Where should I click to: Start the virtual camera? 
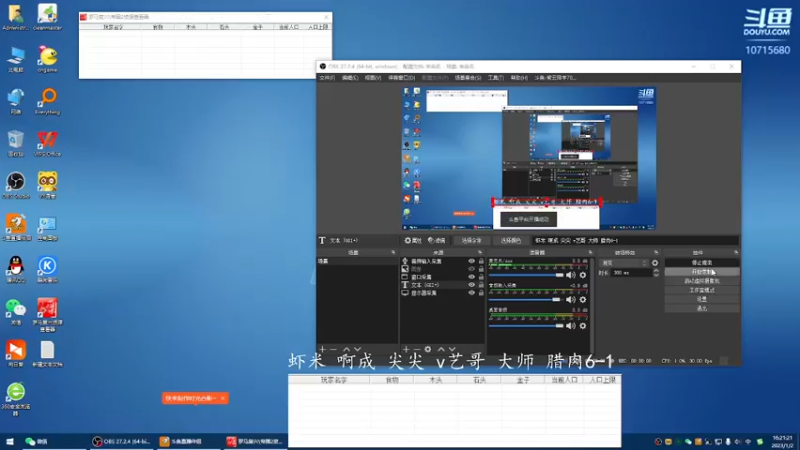pyautogui.click(x=702, y=281)
